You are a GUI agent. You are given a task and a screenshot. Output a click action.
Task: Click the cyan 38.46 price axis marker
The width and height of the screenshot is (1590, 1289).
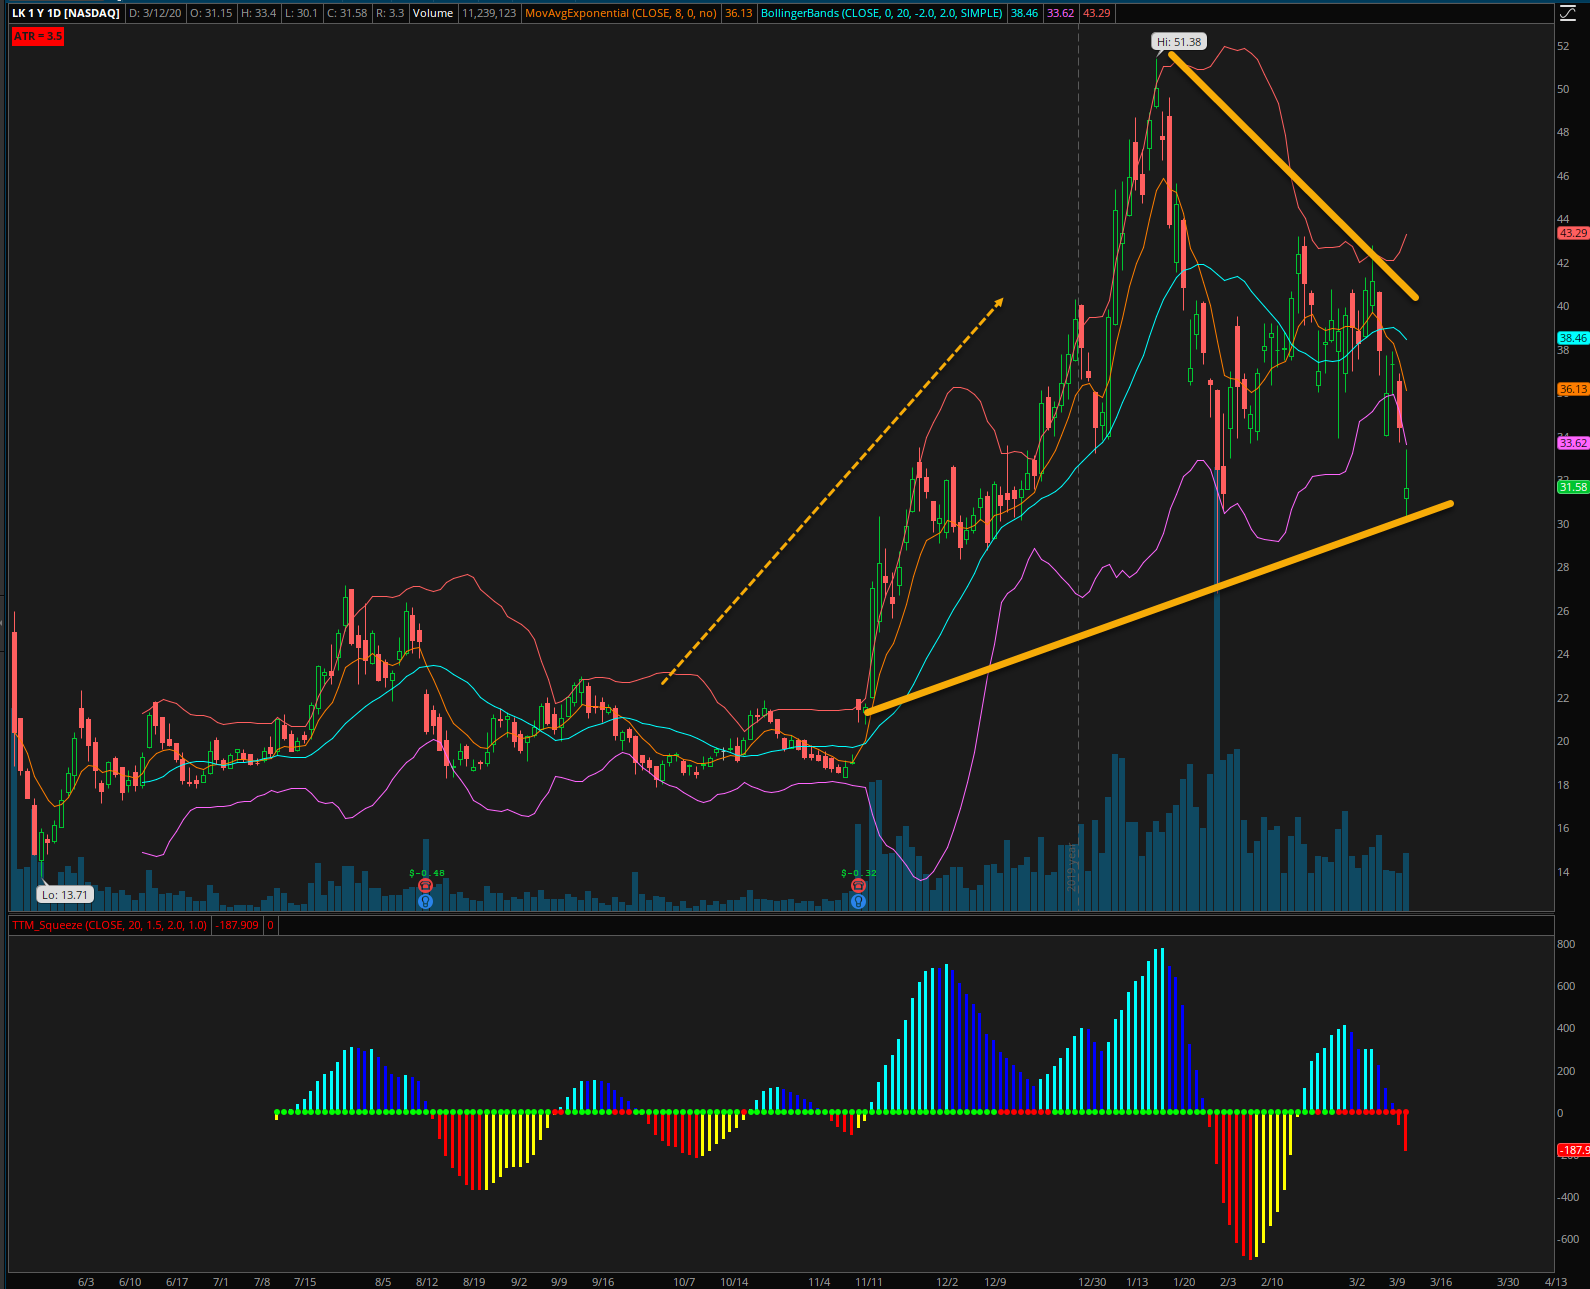click(x=1573, y=338)
